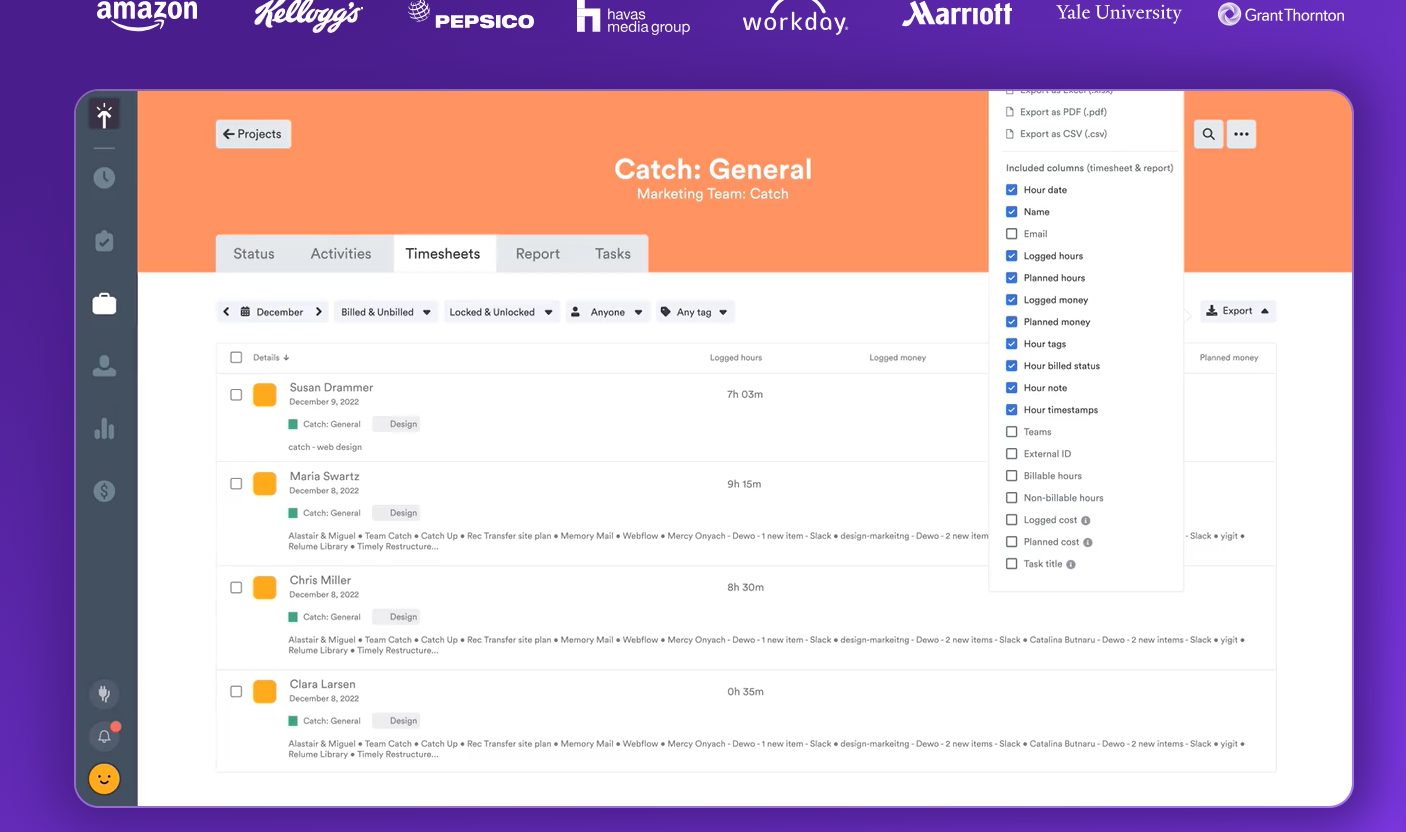This screenshot has height=832, width=1406.
Task: Switch to the Status tab
Action: 254,254
